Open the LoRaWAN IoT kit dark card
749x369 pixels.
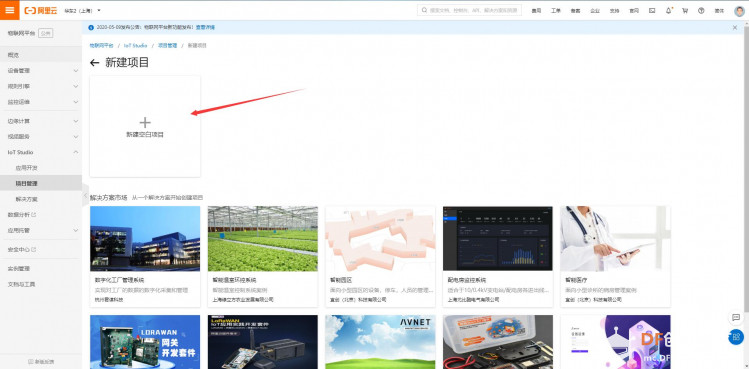263,342
